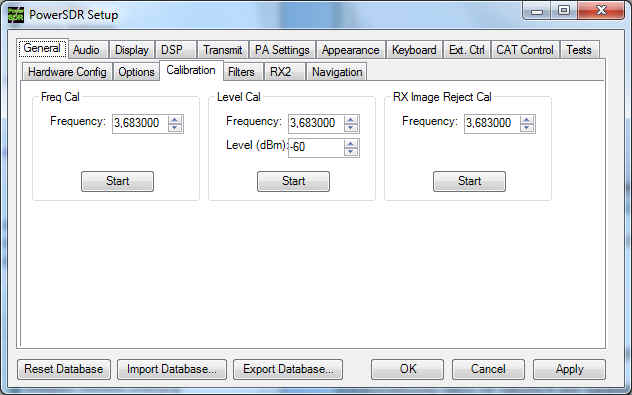632x395 pixels.
Task: Open the Filters sub-tab
Action: click(x=241, y=72)
